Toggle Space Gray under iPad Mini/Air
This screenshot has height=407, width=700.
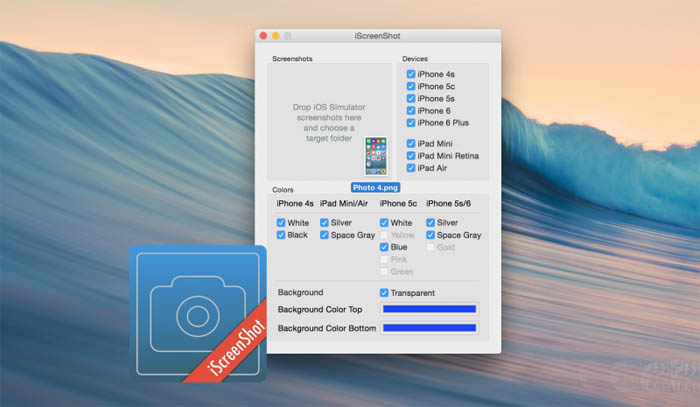[x=324, y=235]
